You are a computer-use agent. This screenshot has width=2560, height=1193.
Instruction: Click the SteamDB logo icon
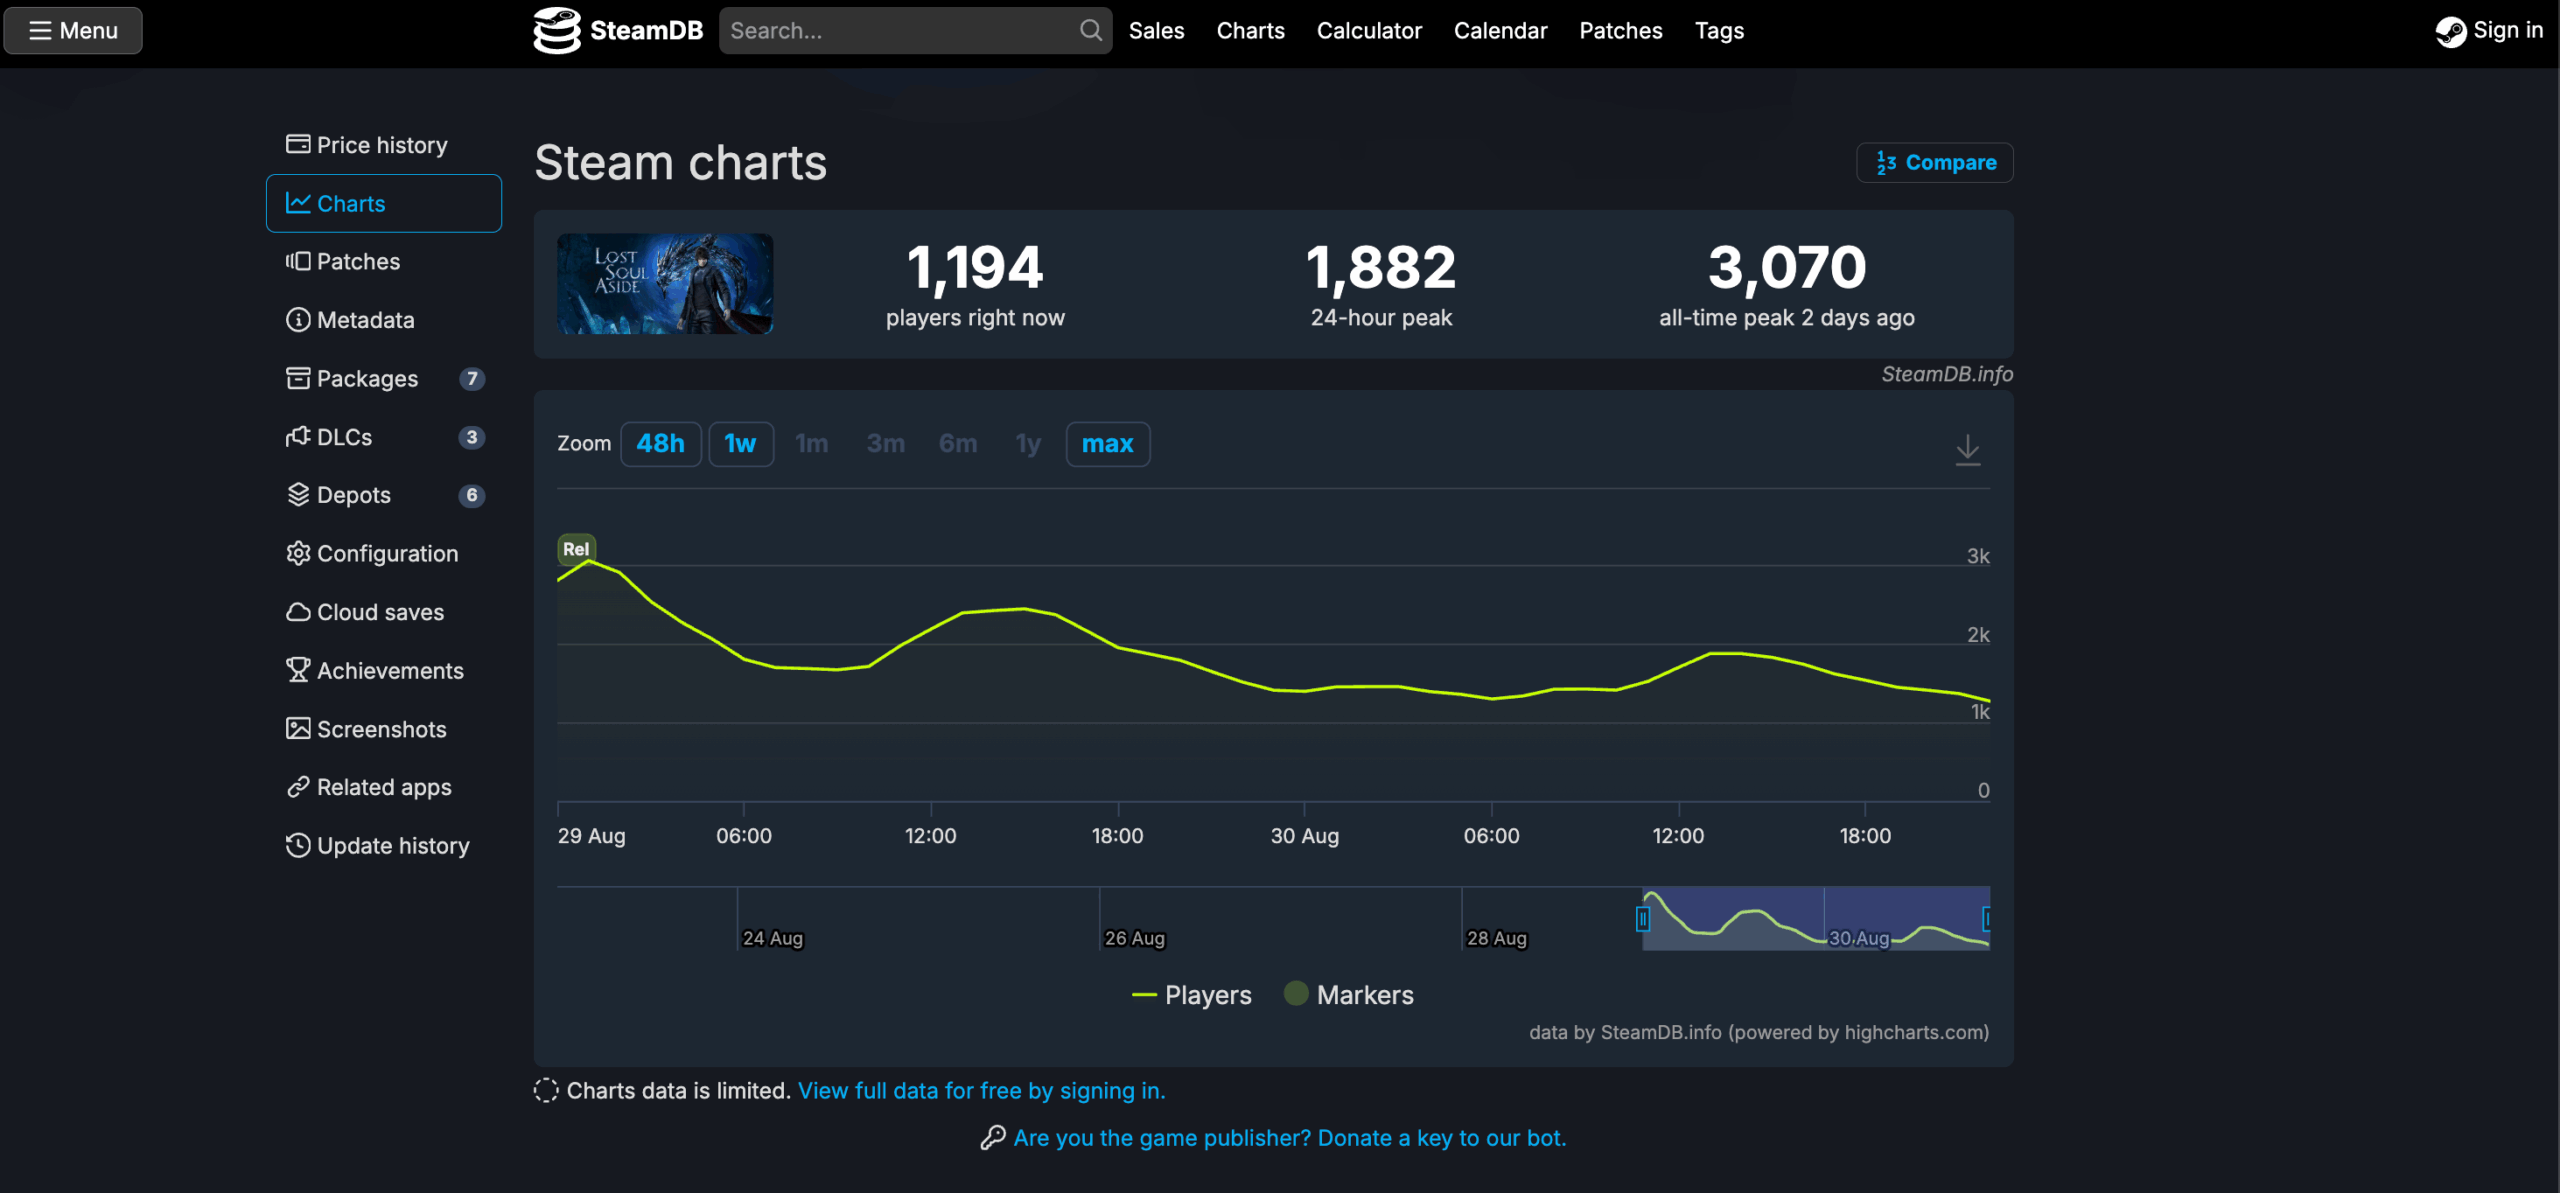pyautogui.click(x=557, y=30)
